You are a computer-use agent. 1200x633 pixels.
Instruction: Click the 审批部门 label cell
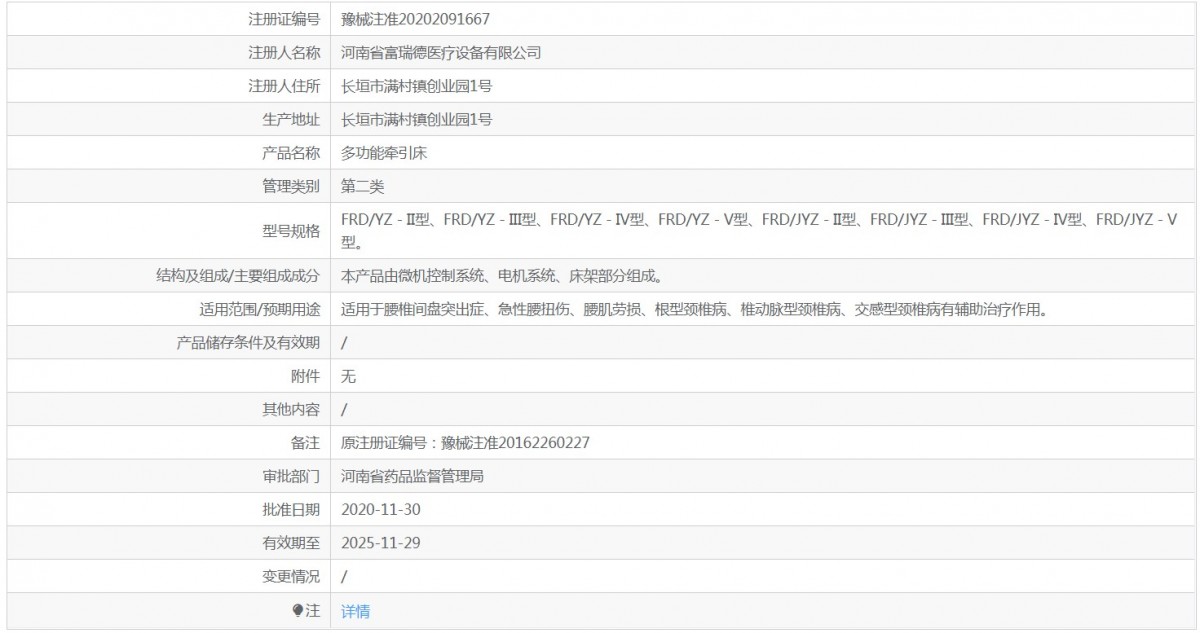click(x=167, y=476)
